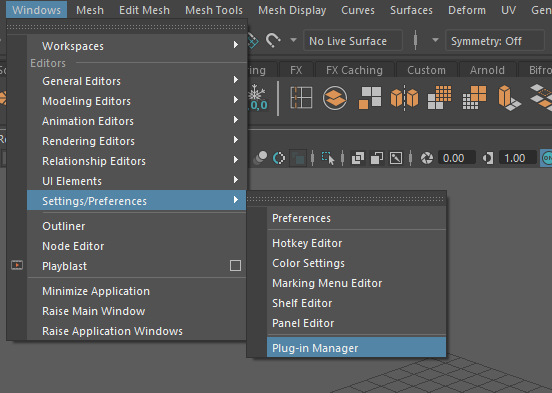Image resolution: width=552 pixels, height=393 pixels.
Task: Click the Freeze Transformations snowflake shelf icon
Action: click(258, 98)
